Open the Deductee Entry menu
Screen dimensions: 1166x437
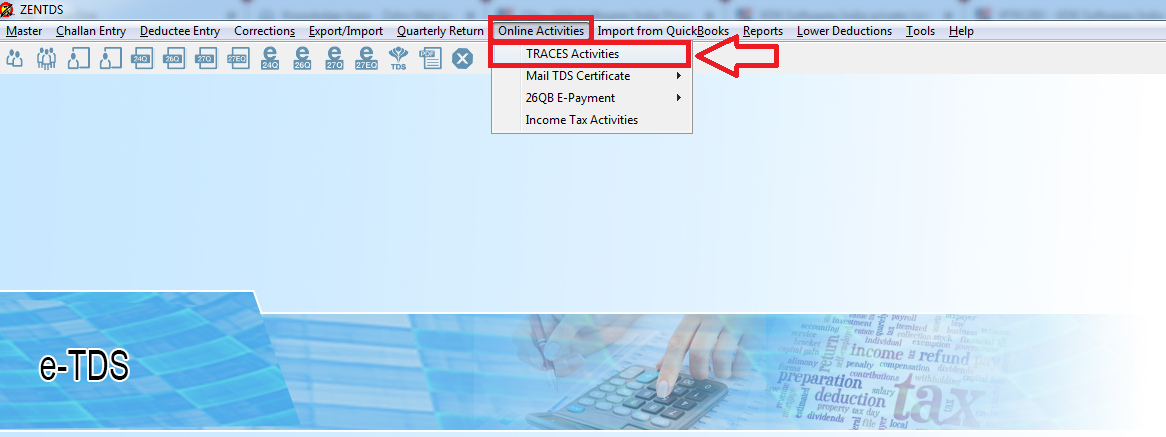coord(180,31)
